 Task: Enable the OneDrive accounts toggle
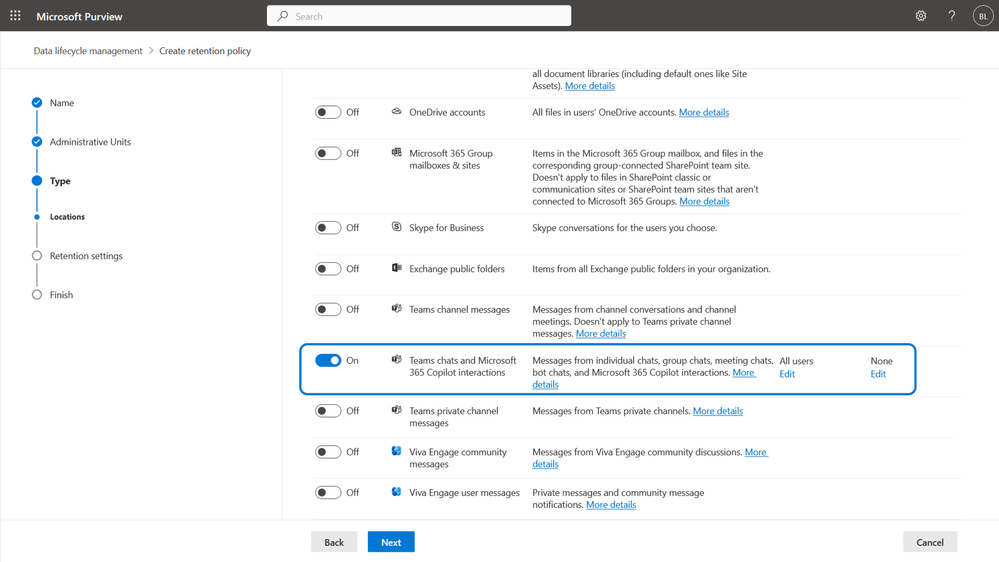tap(328, 112)
